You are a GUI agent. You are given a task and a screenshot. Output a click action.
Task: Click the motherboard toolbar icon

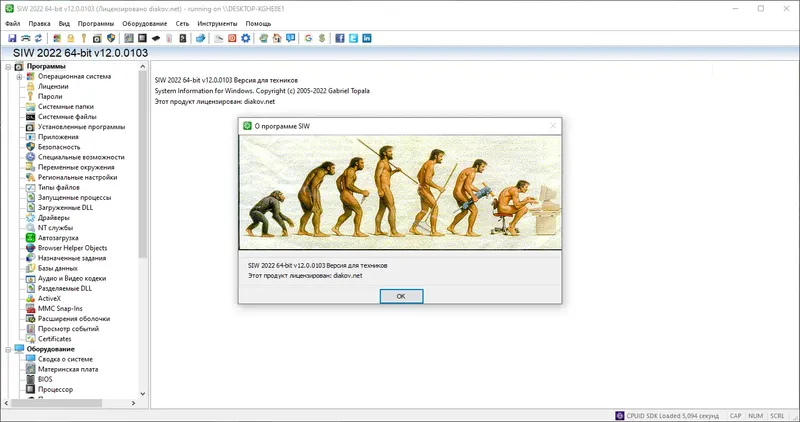[x=129, y=38]
